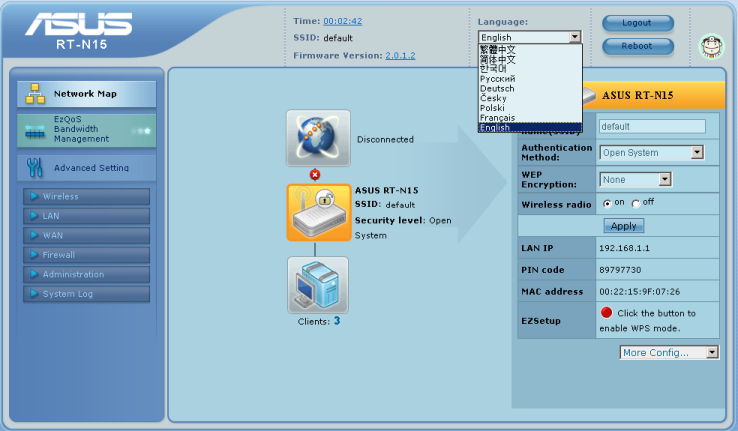Click the arrow icon next to Wireless

(34, 196)
